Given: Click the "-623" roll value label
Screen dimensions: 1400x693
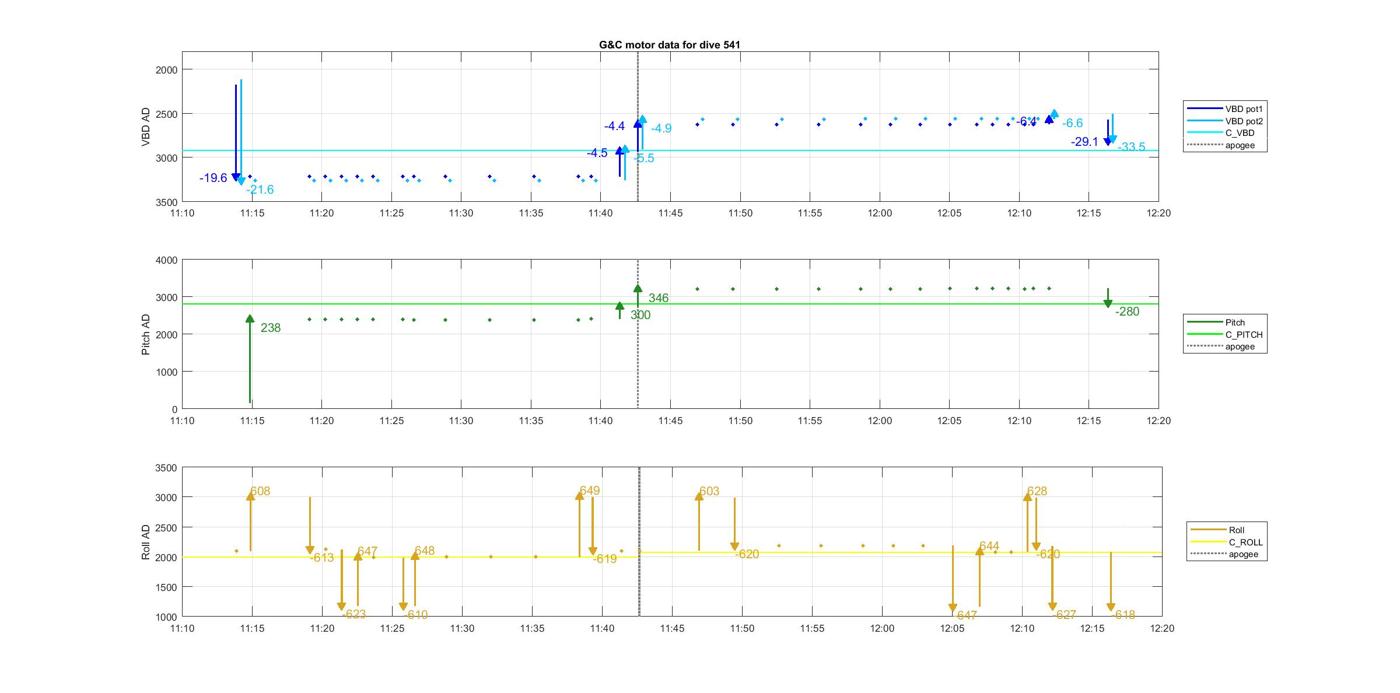Looking at the screenshot, I should click(x=354, y=615).
